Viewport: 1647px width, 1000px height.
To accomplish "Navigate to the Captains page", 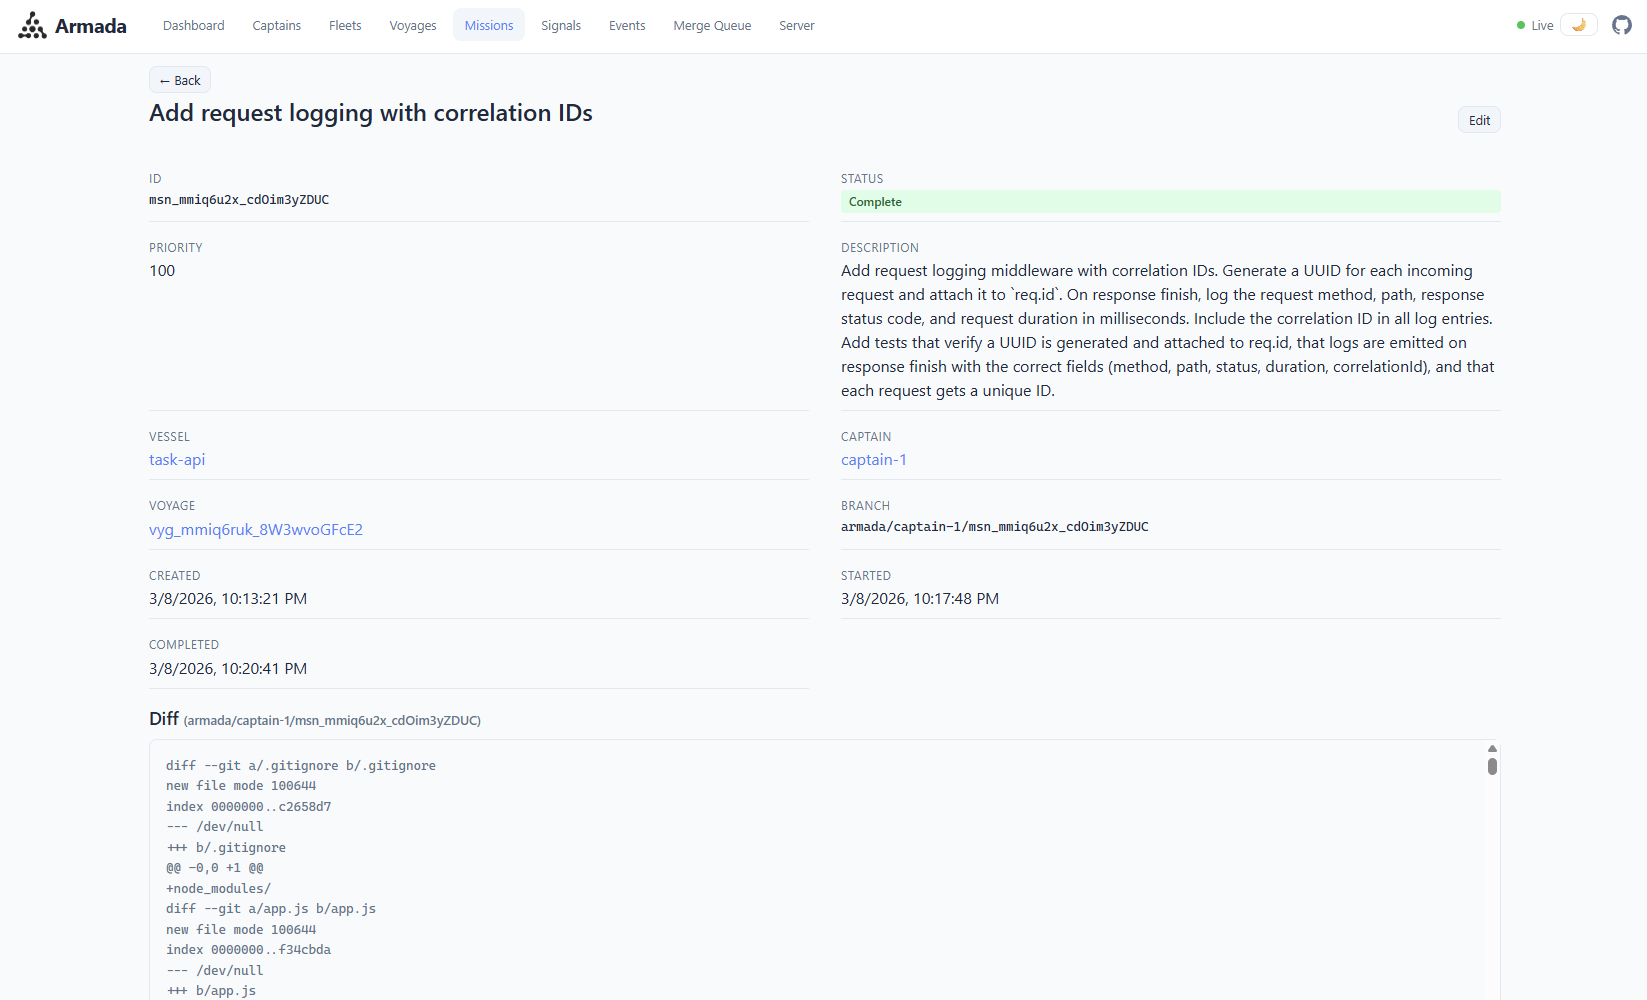I will [276, 25].
